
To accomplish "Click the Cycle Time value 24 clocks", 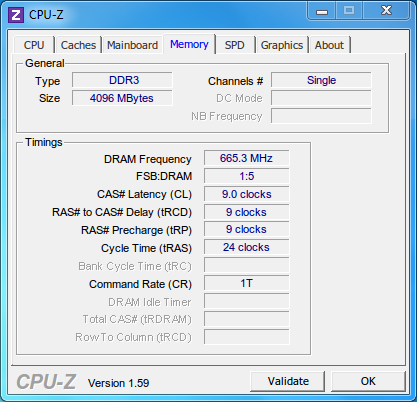I will coord(247,247).
